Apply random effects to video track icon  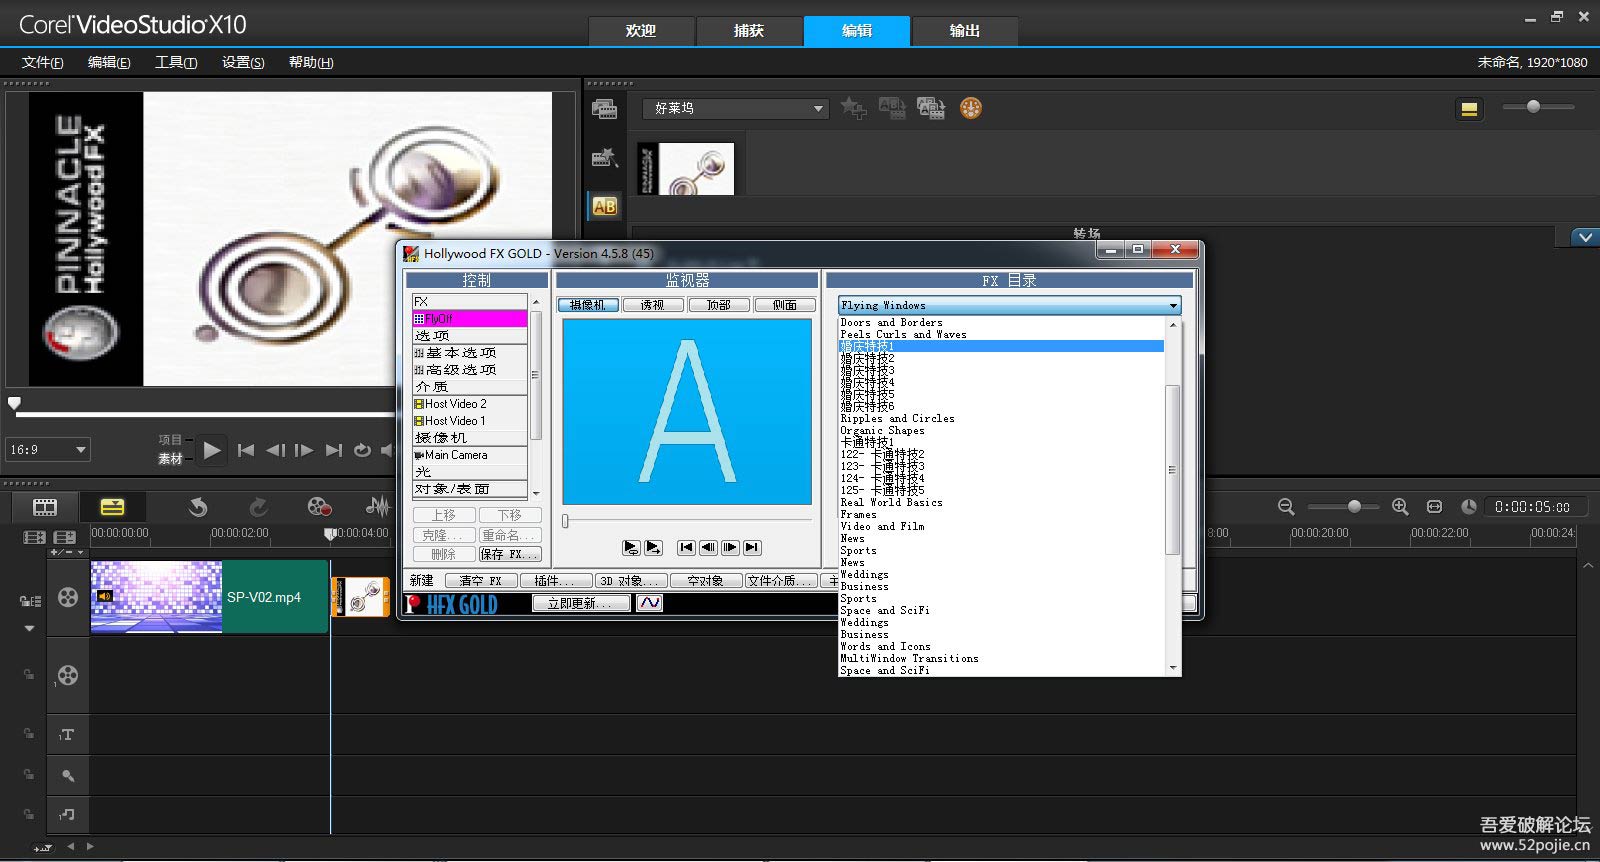pyautogui.click(x=931, y=108)
